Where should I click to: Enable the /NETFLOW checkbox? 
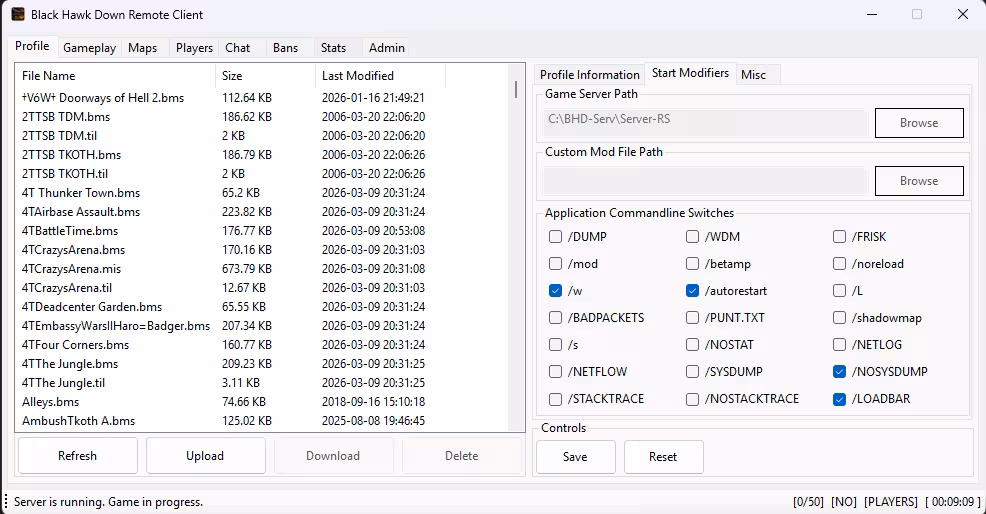555,372
